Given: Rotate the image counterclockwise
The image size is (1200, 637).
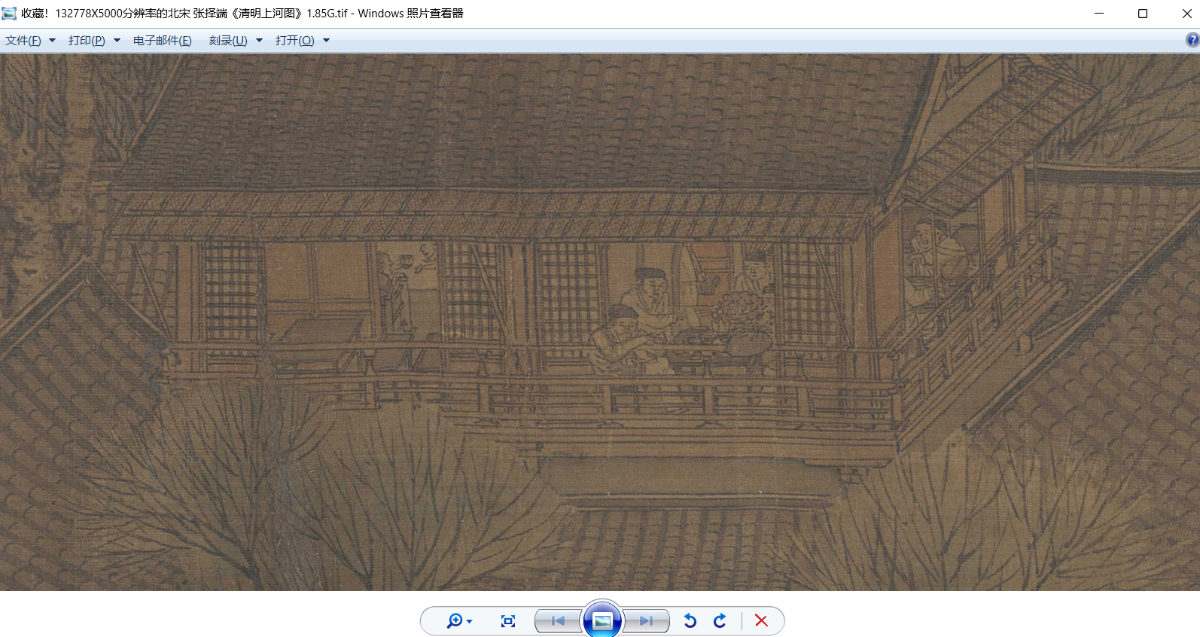Looking at the screenshot, I should point(690,621).
